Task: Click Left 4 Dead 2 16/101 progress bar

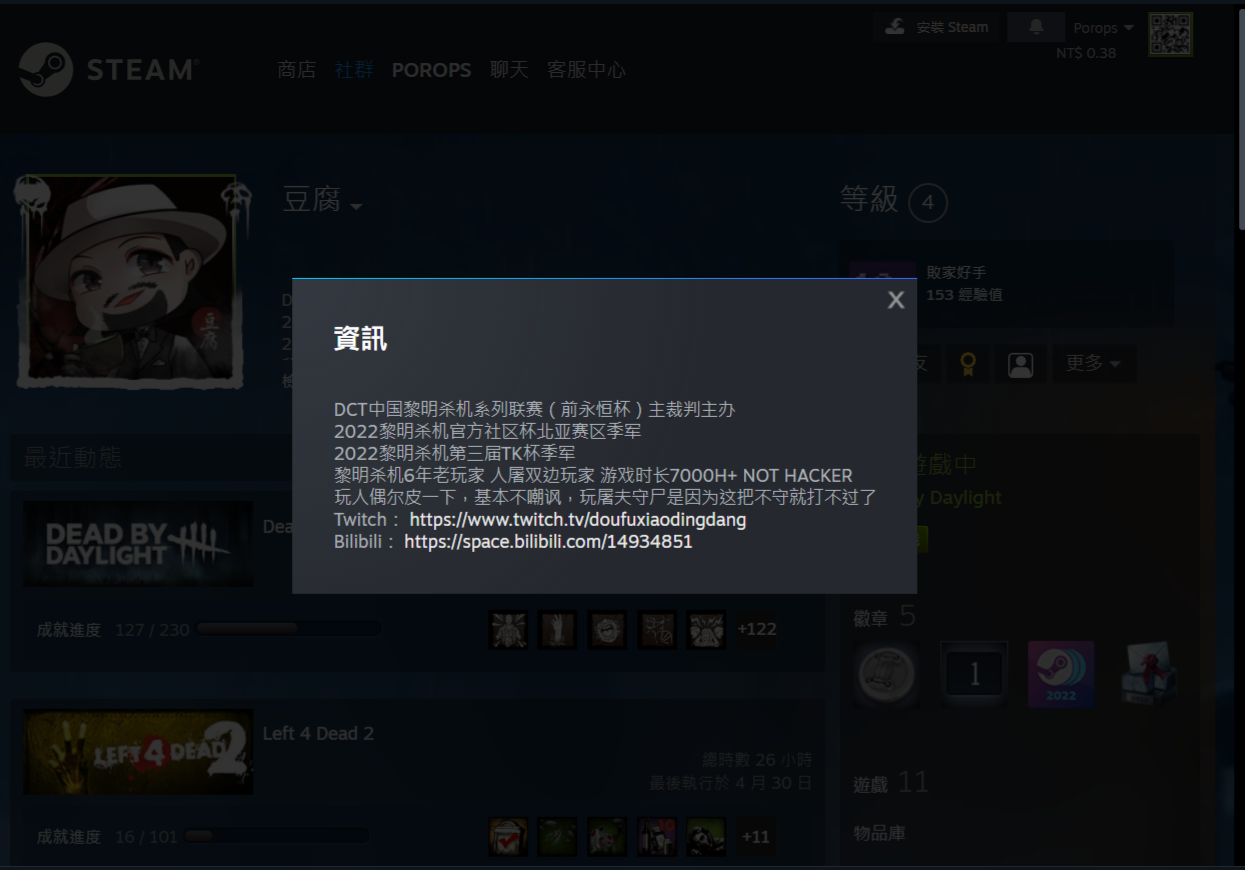Action: [277, 836]
